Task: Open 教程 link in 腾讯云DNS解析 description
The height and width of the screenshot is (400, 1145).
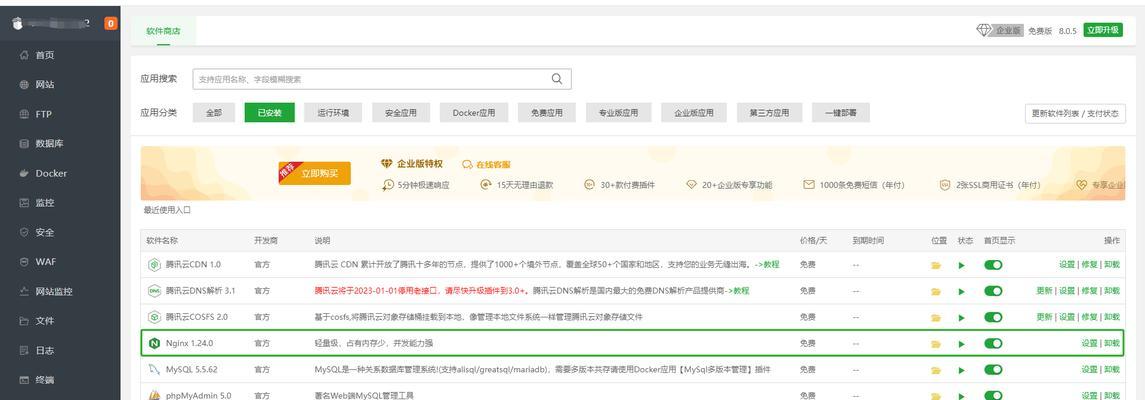Action: 736,291
